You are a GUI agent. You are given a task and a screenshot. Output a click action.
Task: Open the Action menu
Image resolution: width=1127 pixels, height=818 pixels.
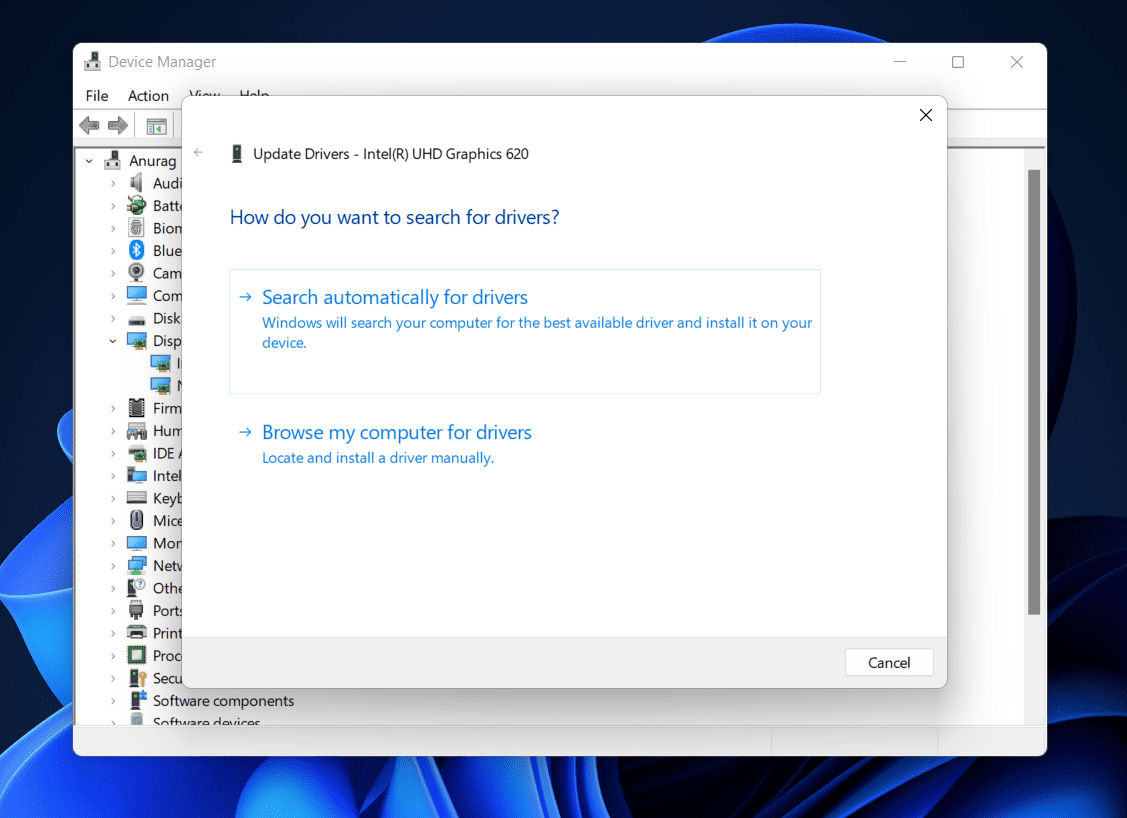[x=148, y=96]
